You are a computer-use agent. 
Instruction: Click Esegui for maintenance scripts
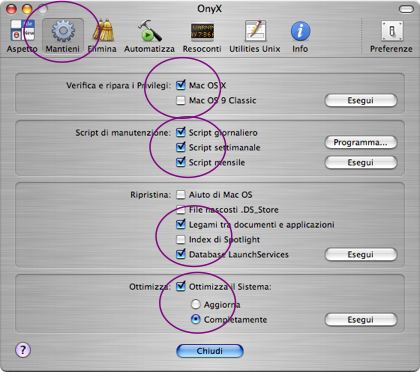pos(361,162)
